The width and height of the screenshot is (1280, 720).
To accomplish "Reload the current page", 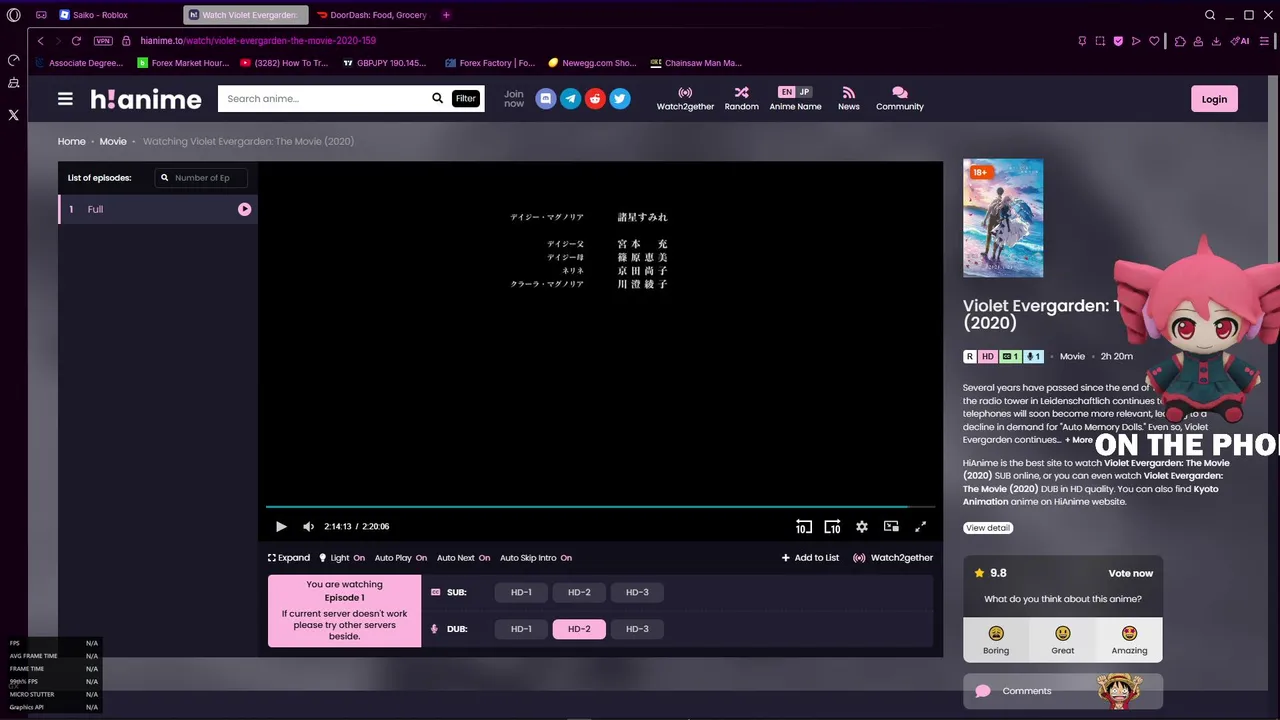I will [x=76, y=41].
